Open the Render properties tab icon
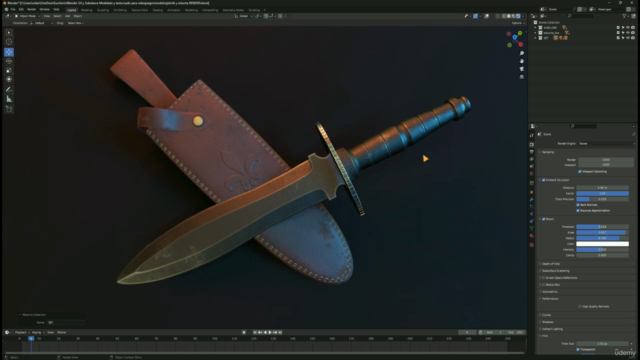Image resolution: width=640 pixels, height=360 pixels. 531,144
